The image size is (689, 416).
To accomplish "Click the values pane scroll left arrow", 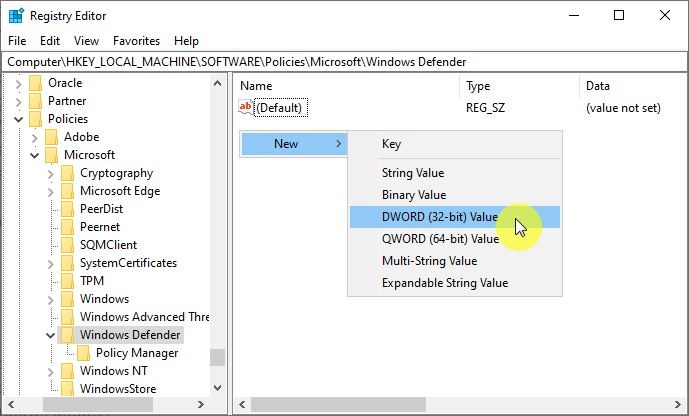I will [x=242, y=404].
